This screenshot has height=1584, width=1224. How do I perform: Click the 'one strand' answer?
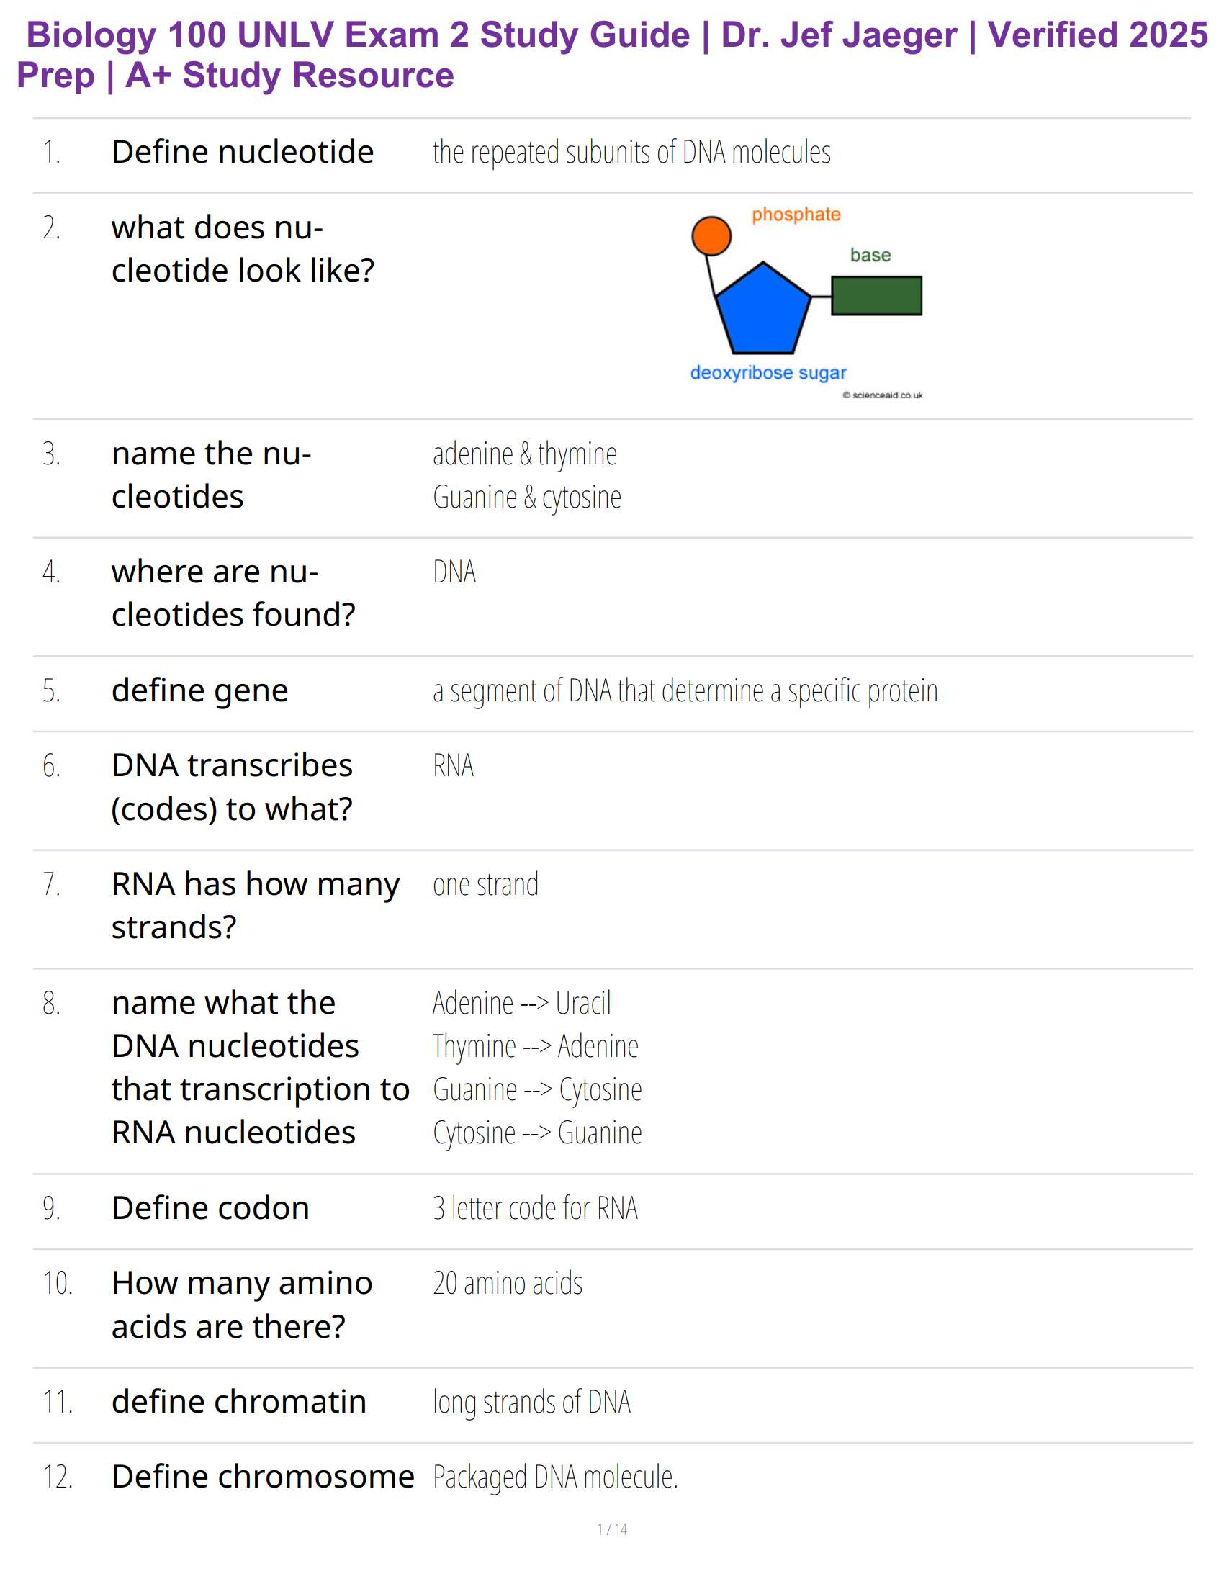pyautogui.click(x=485, y=885)
